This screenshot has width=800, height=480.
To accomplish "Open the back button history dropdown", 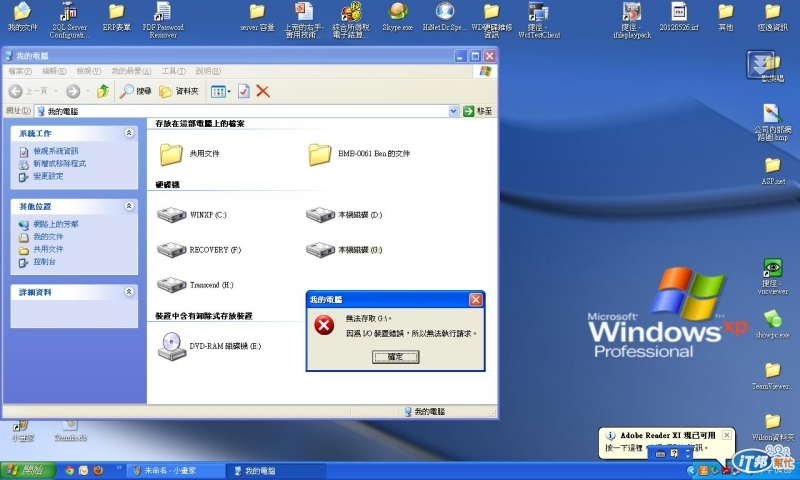I will (x=56, y=92).
